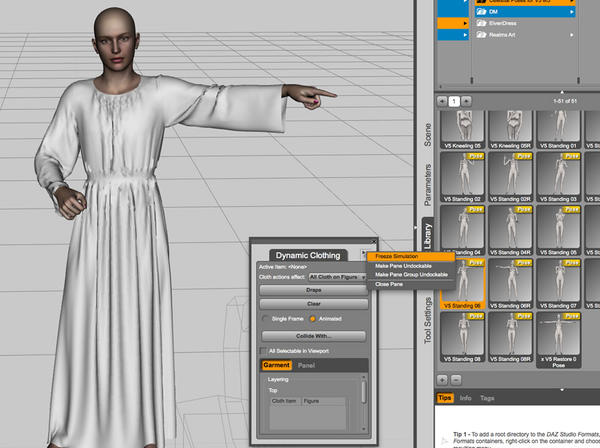The height and width of the screenshot is (448, 600).
Task: Click the minus button to shrink thumbnails
Action: [x=456, y=380]
